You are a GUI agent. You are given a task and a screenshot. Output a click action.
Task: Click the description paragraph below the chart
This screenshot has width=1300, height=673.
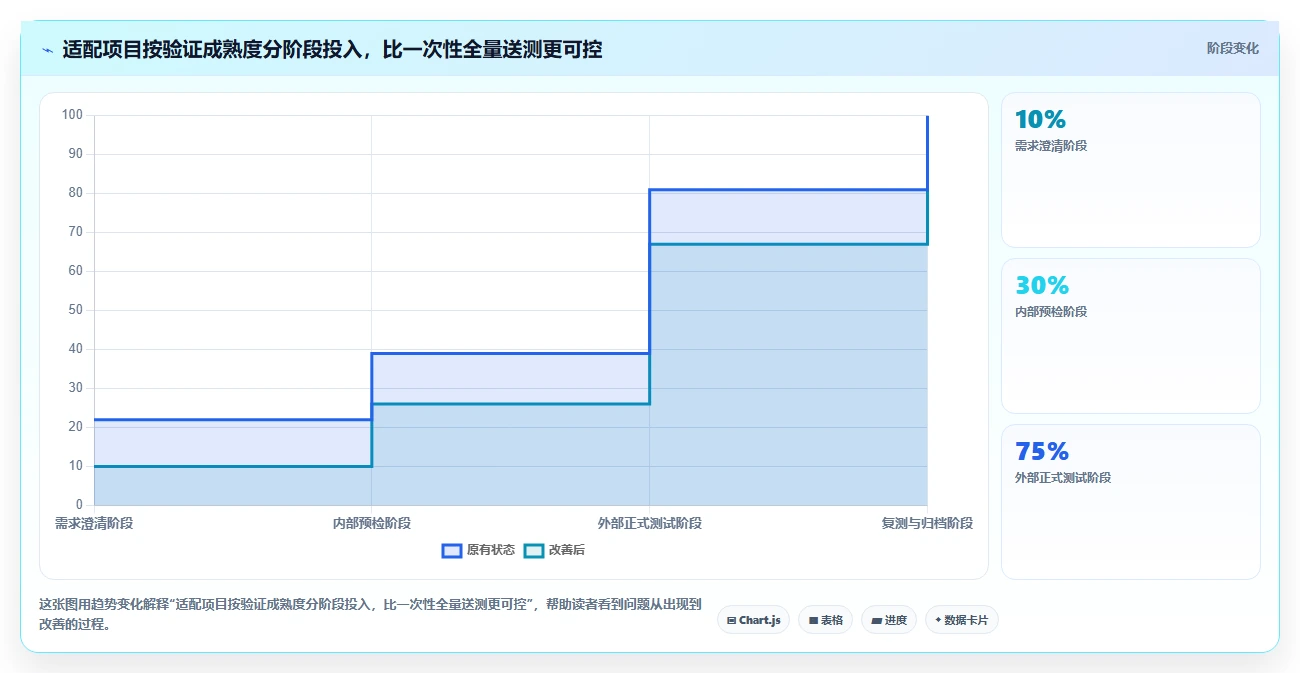pos(370,615)
